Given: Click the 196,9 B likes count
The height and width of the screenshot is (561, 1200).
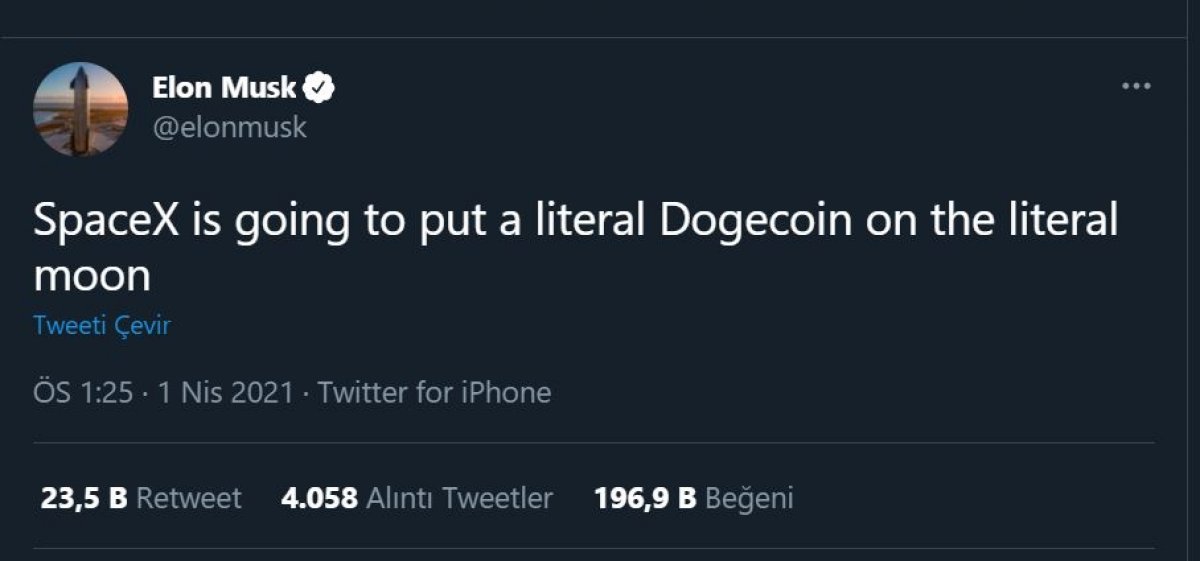Looking at the screenshot, I should click(x=645, y=498).
